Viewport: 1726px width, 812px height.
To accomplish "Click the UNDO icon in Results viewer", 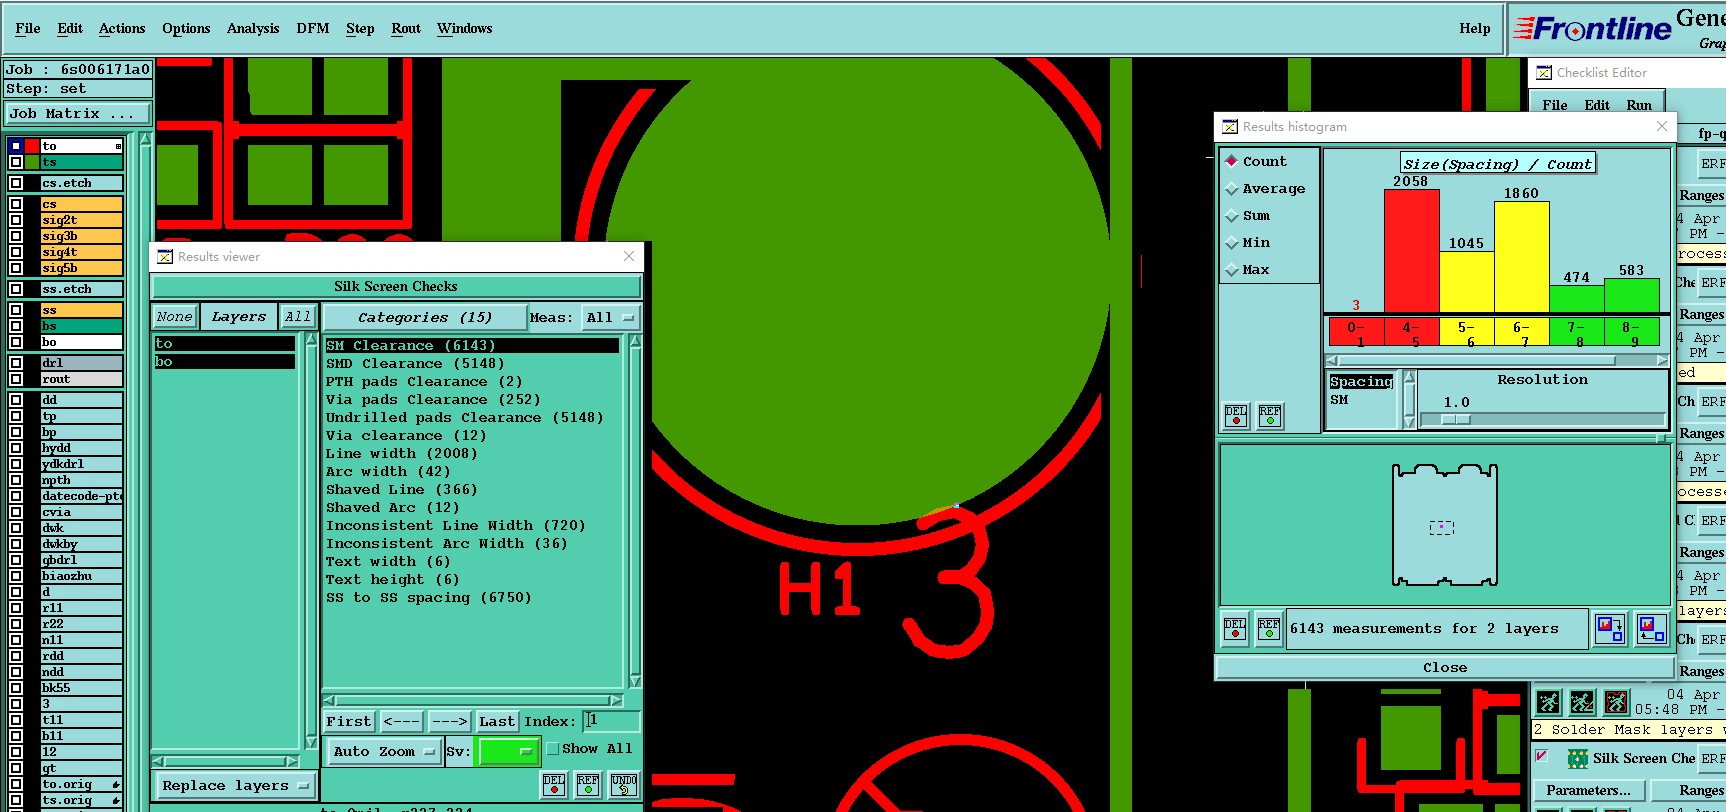I will pyautogui.click(x=624, y=785).
